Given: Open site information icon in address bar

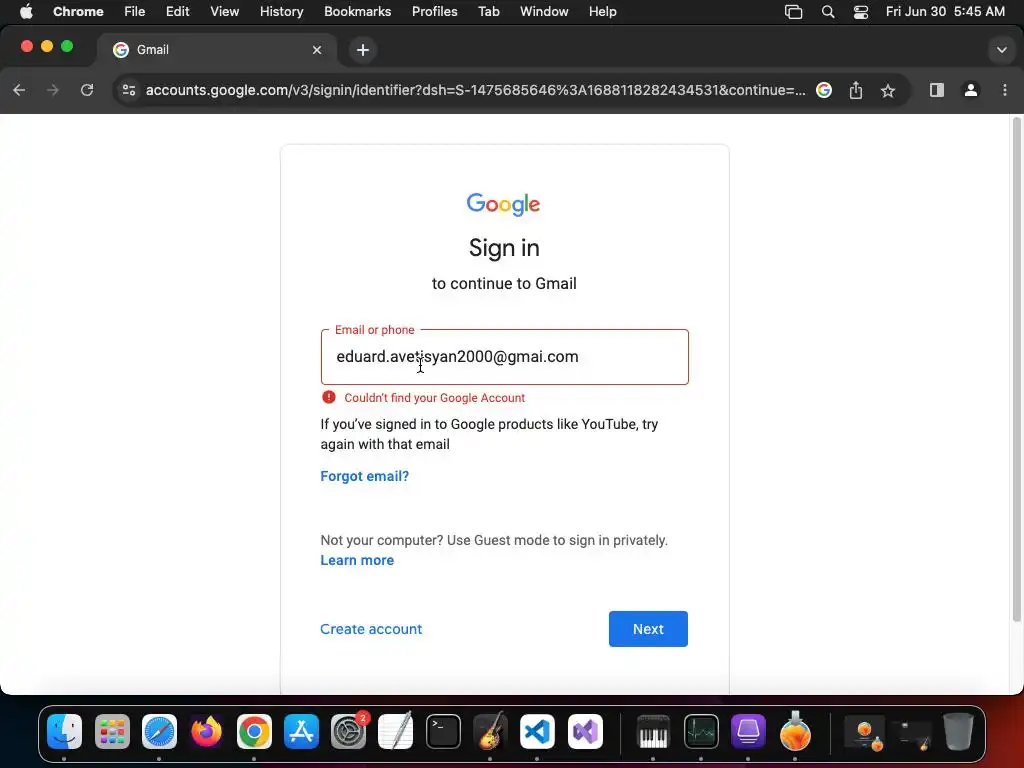Looking at the screenshot, I should [129, 90].
